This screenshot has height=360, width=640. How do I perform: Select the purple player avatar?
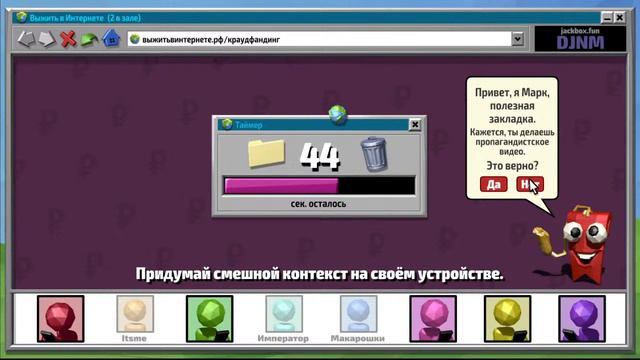pyautogui.click(x=582, y=319)
